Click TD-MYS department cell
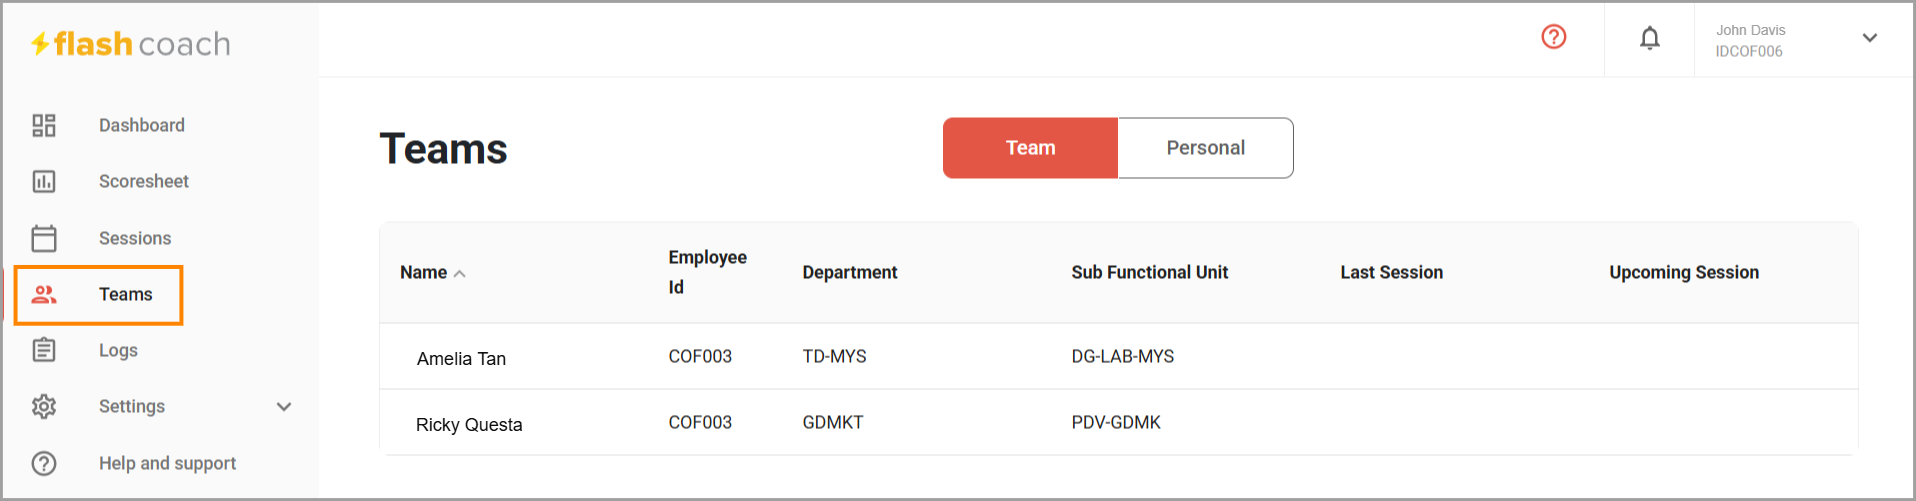Screen dimensions: 1916x501 834,356
